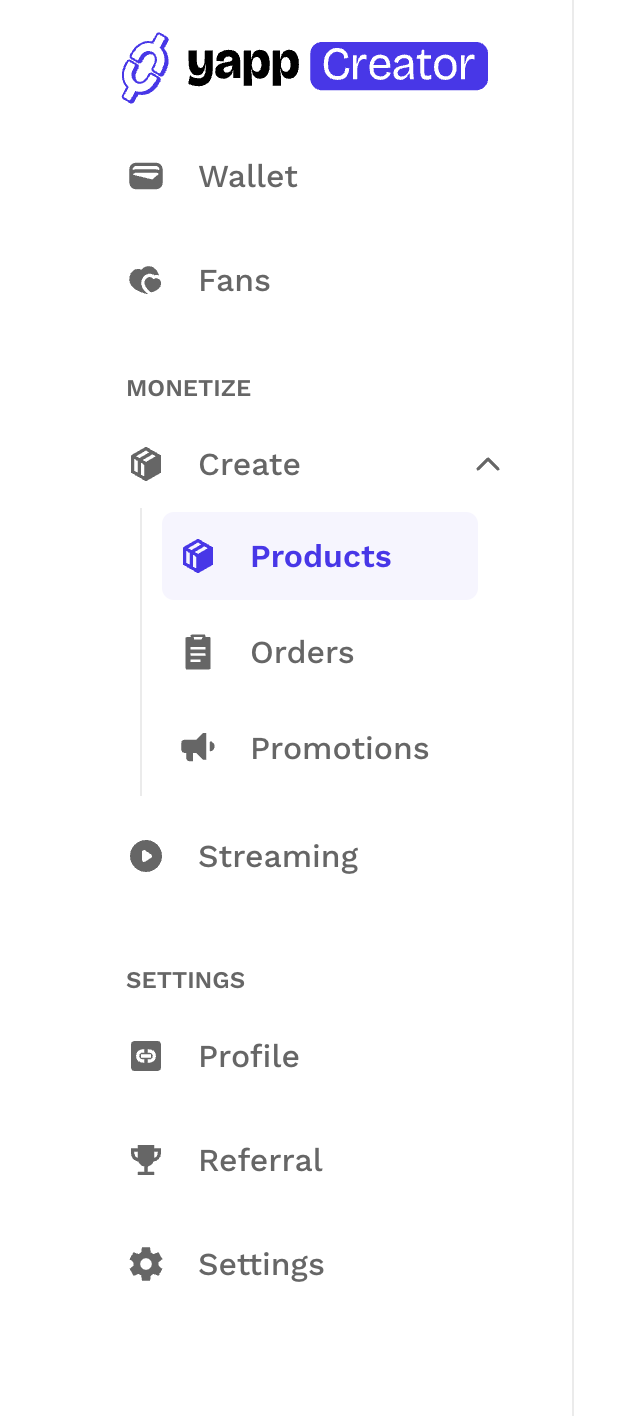Open the Referral page link

click(x=260, y=1161)
